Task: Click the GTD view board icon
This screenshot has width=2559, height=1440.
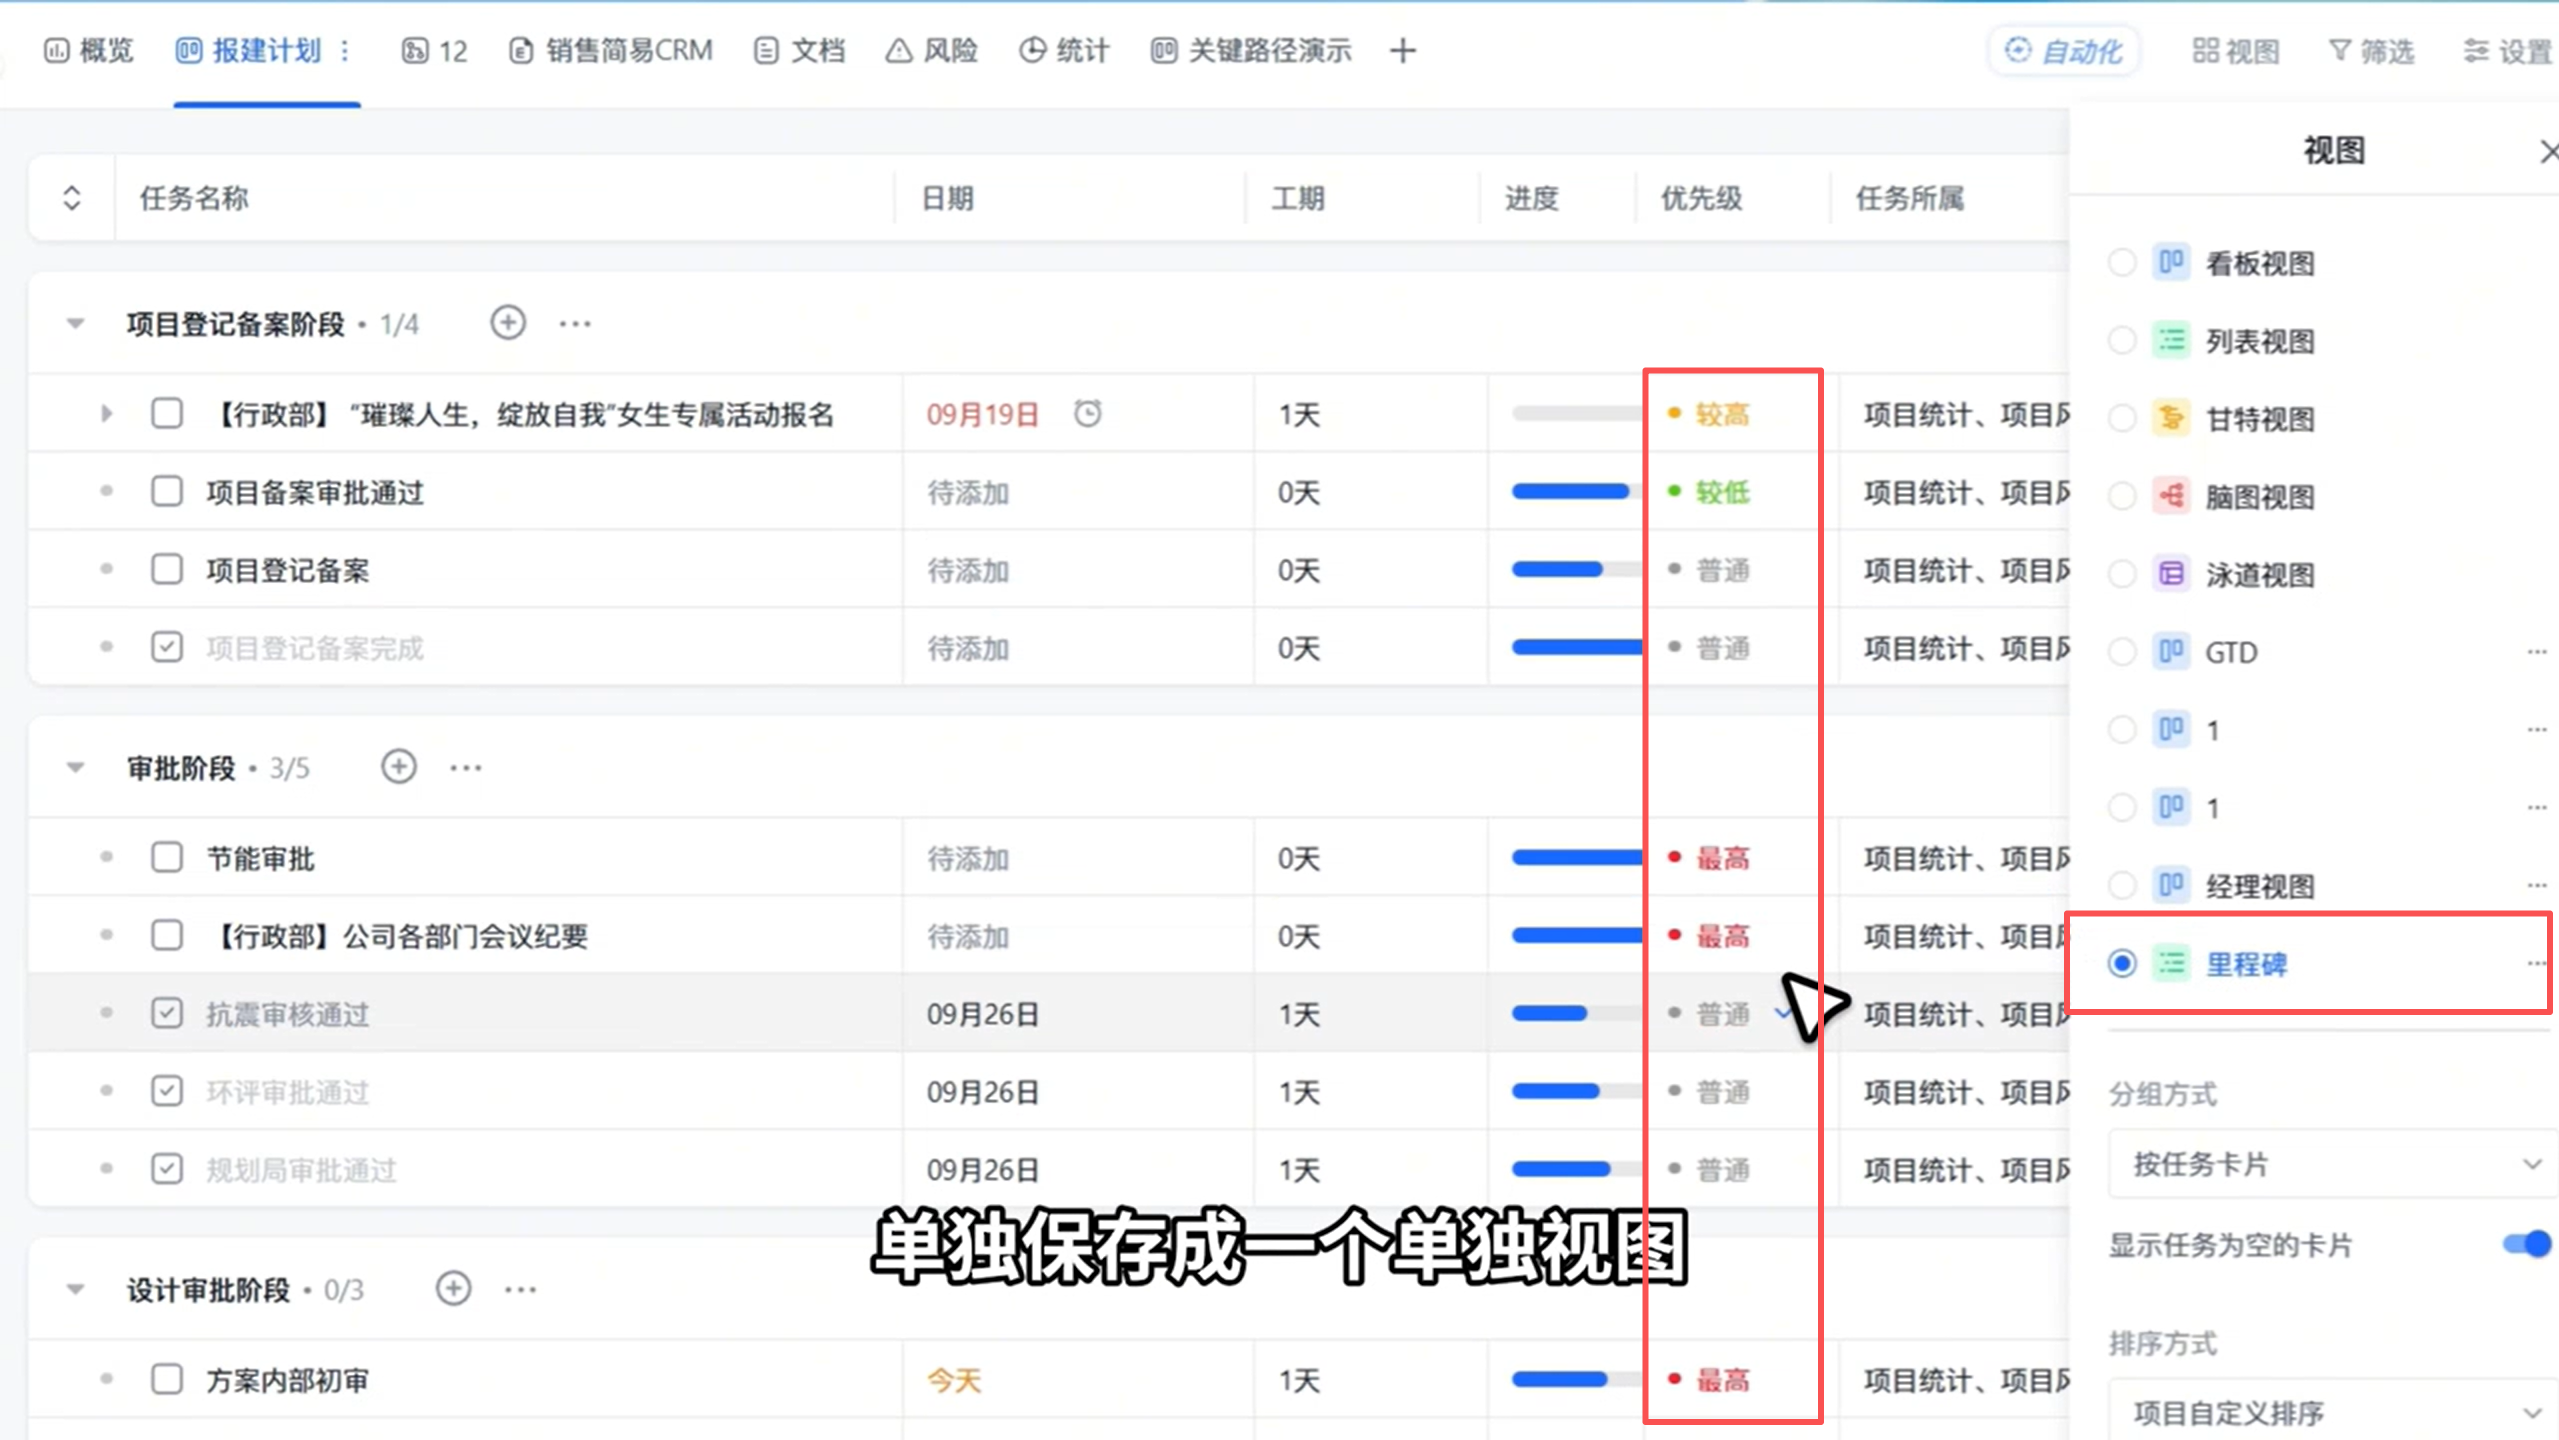Action: (2171, 652)
